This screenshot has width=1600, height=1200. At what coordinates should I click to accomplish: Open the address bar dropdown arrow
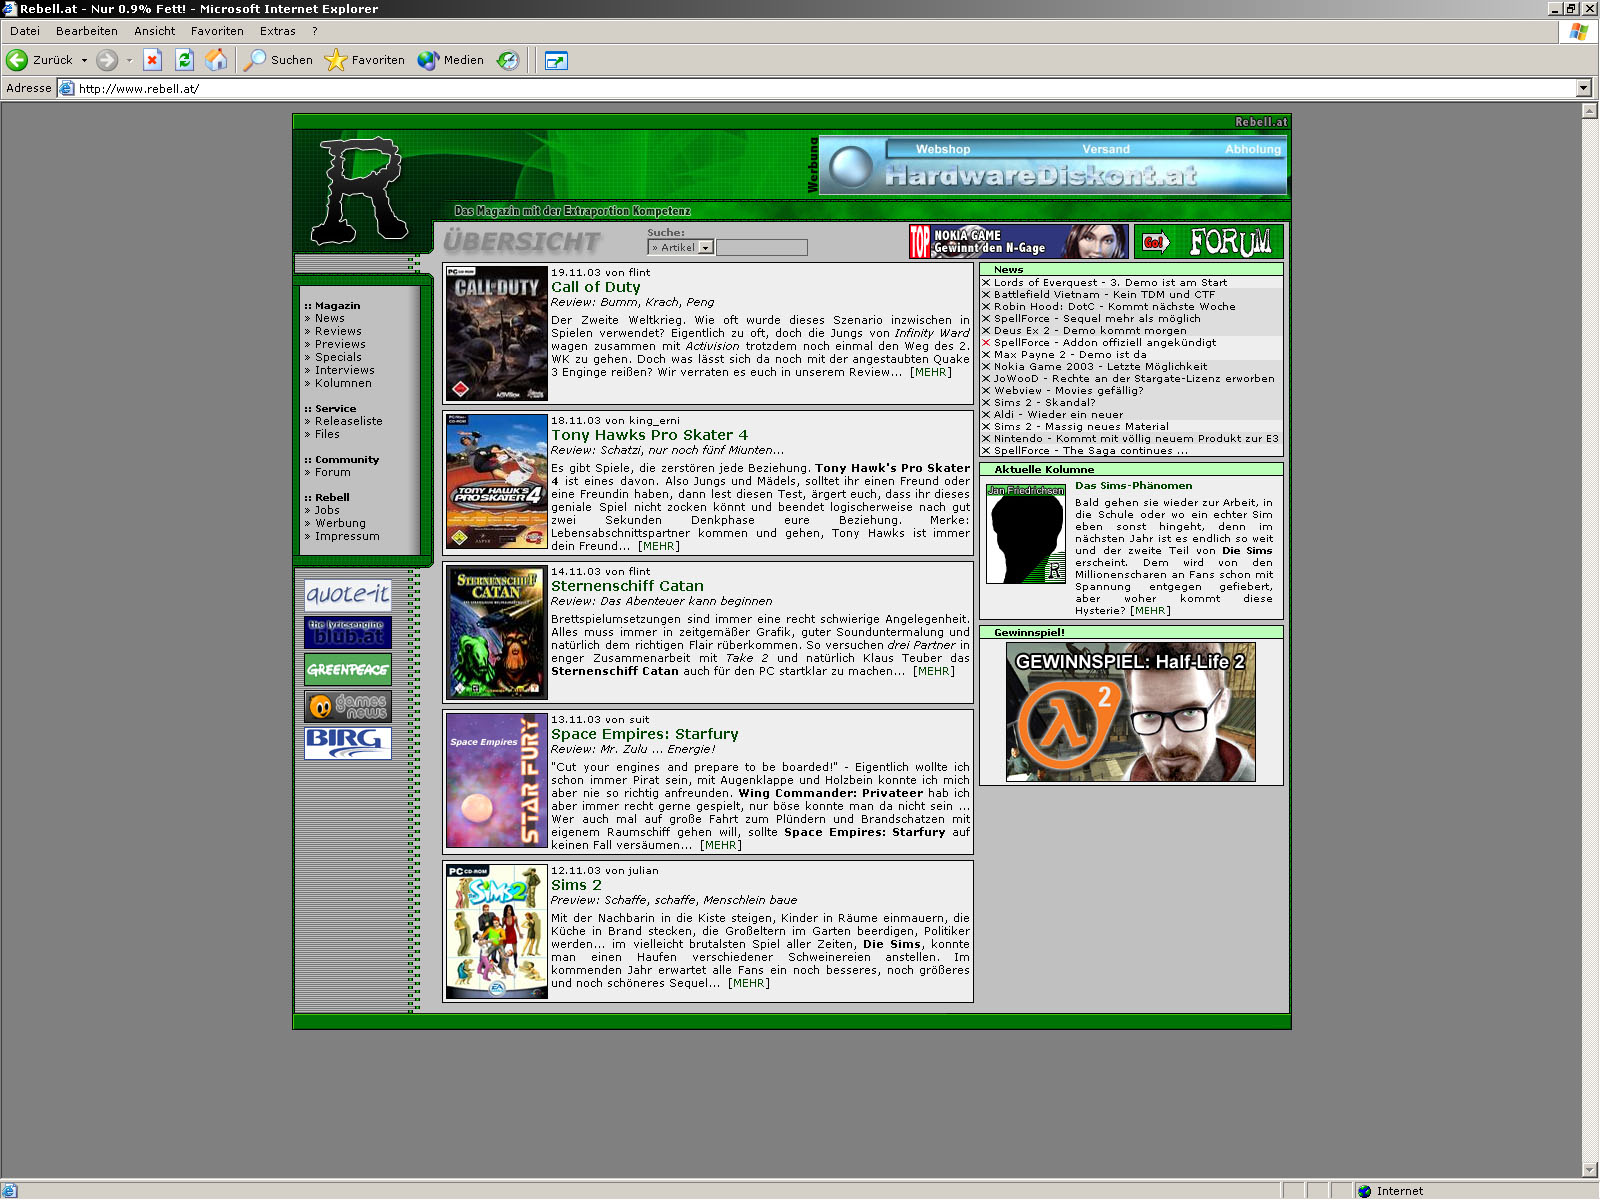pyautogui.click(x=1583, y=88)
